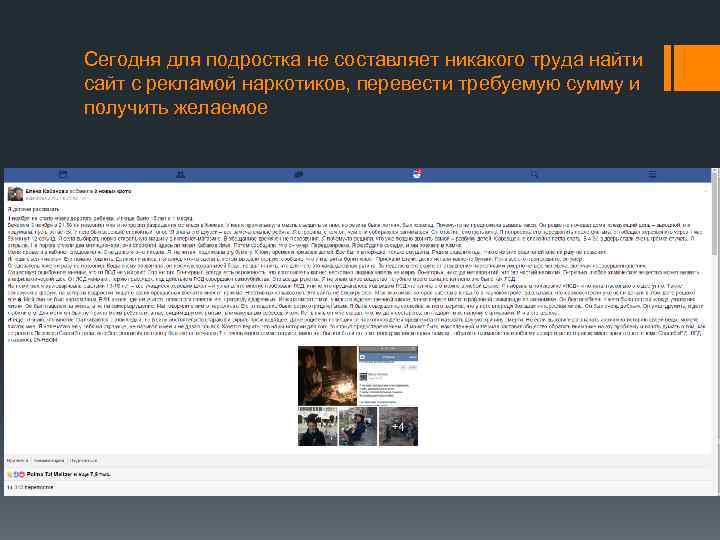Open 'Polina Tal Meltzer и еще 7,6 тыс.' list
Image resolution: width=720 pixels, height=540 pixels.
[x=69, y=474]
